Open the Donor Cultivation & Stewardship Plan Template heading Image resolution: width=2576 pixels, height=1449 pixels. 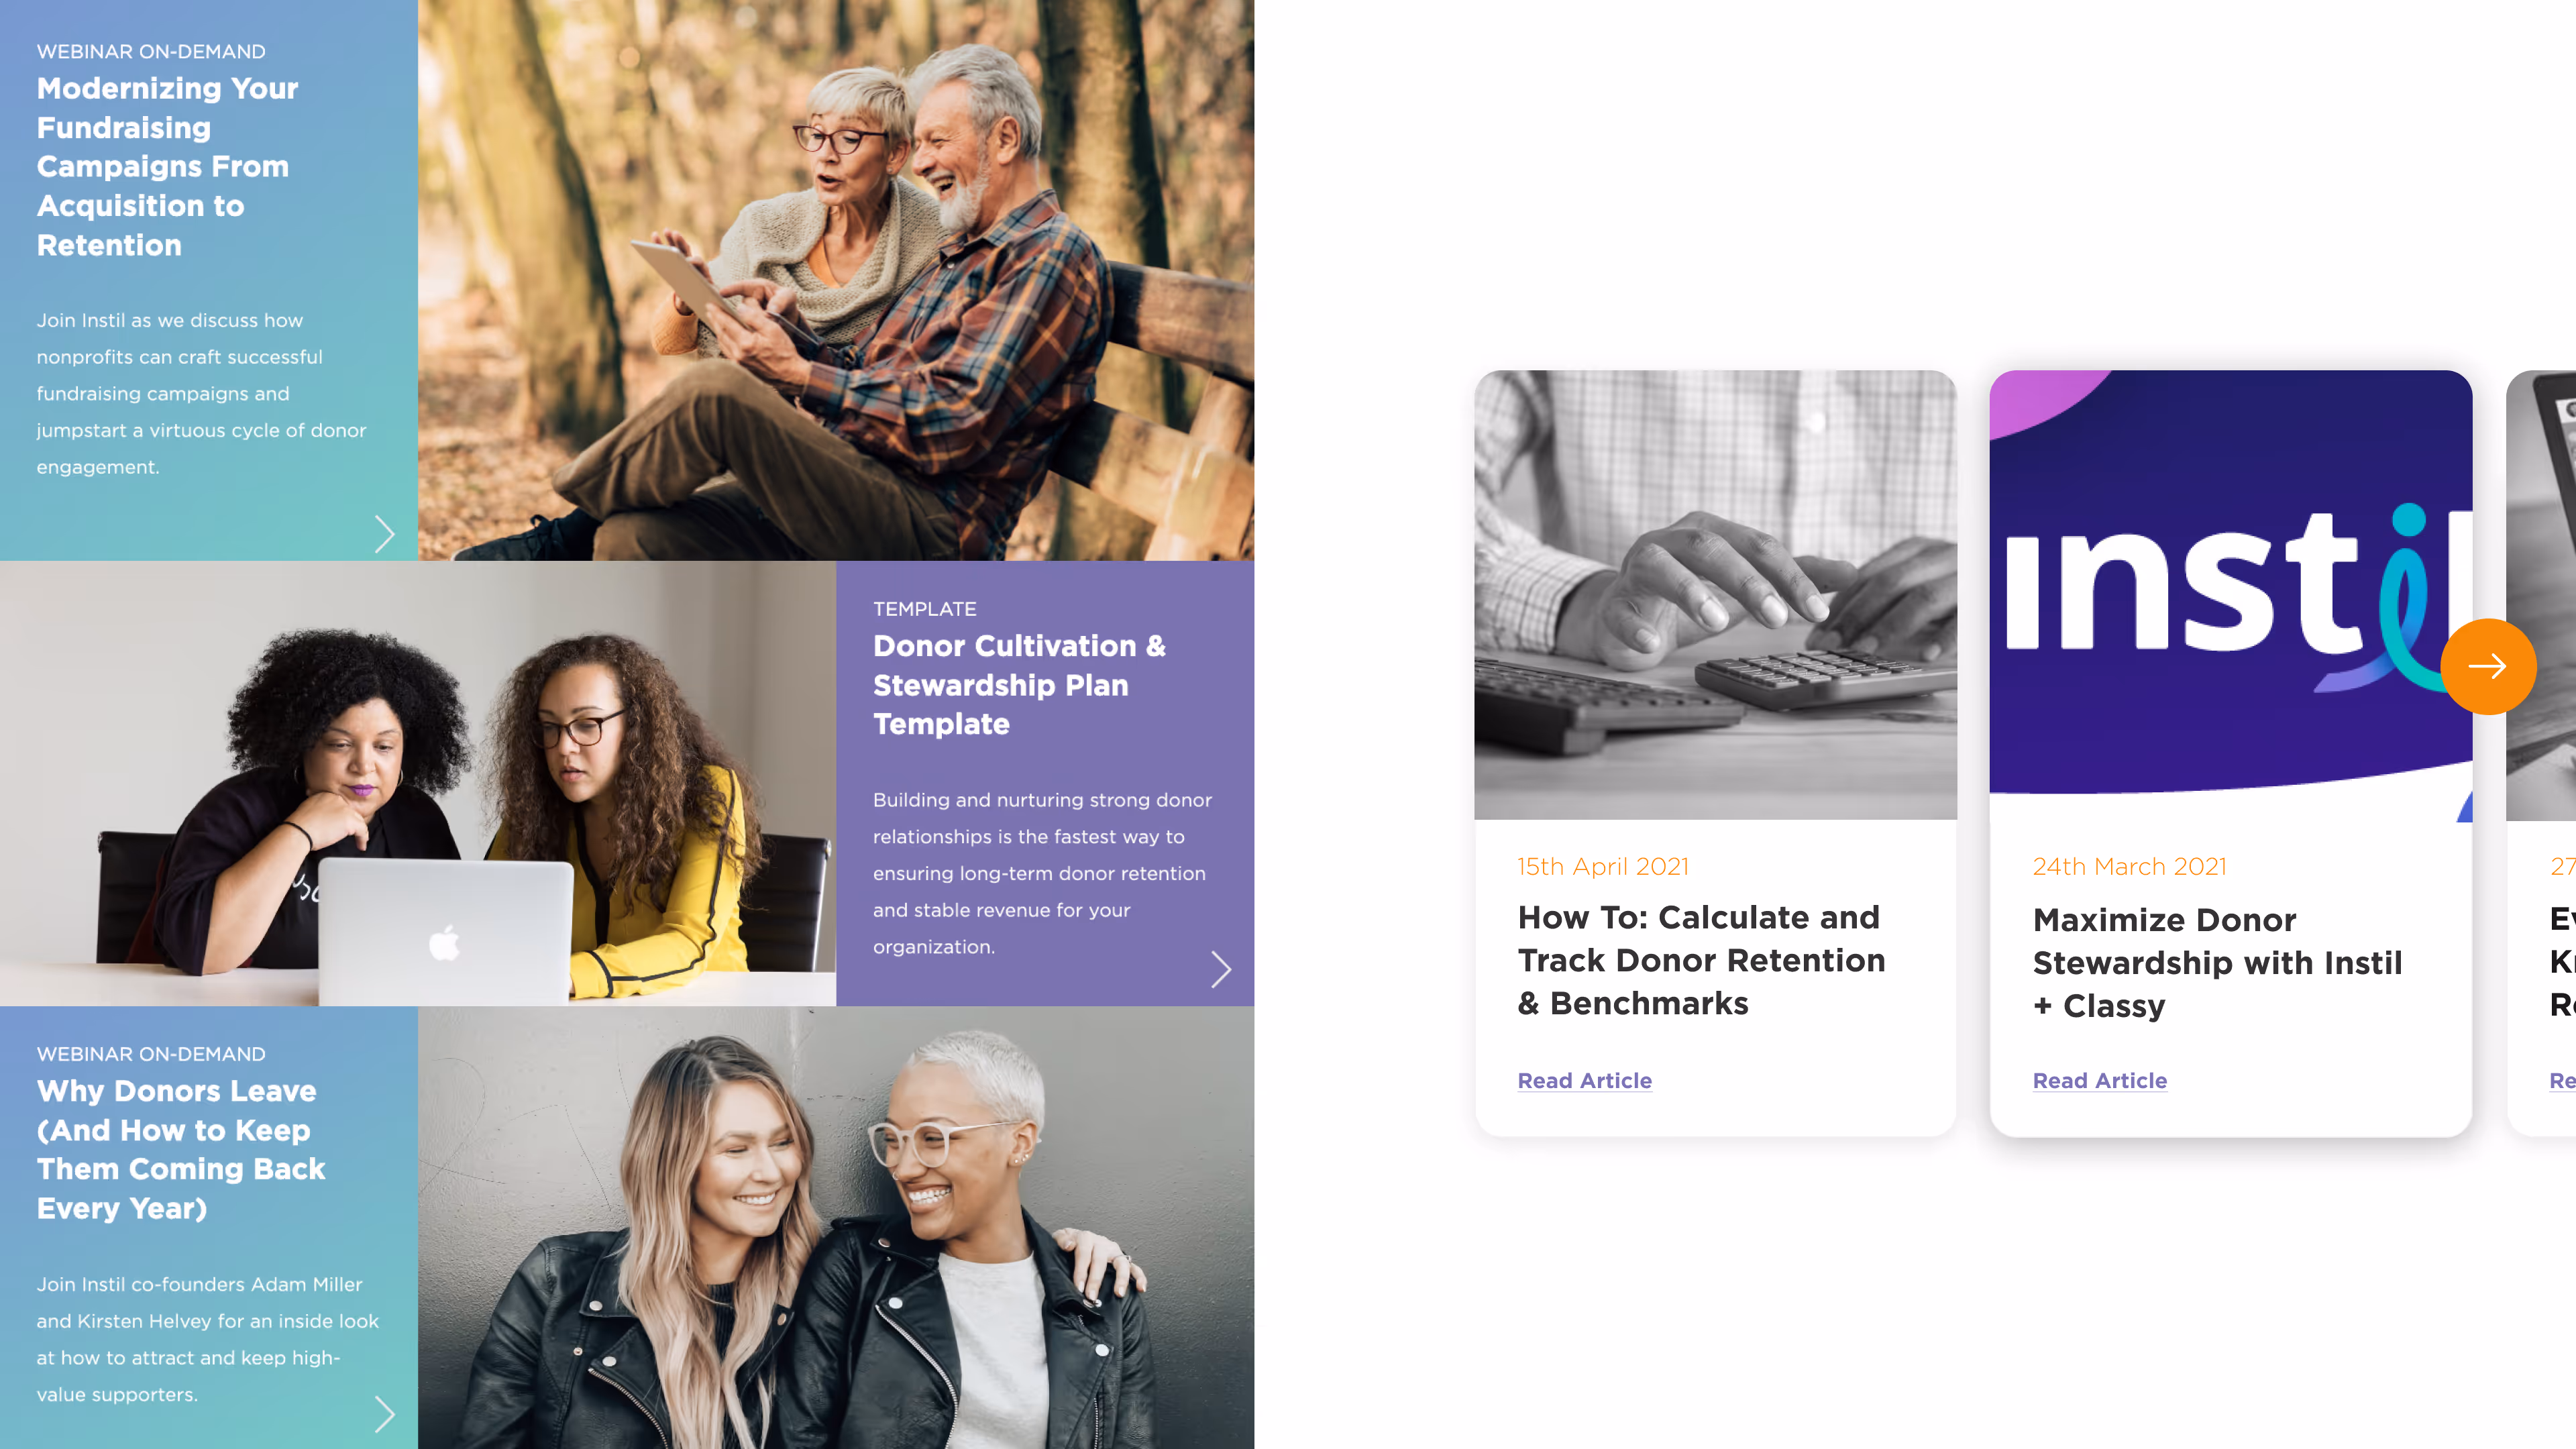pyautogui.click(x=1019, y=685)
